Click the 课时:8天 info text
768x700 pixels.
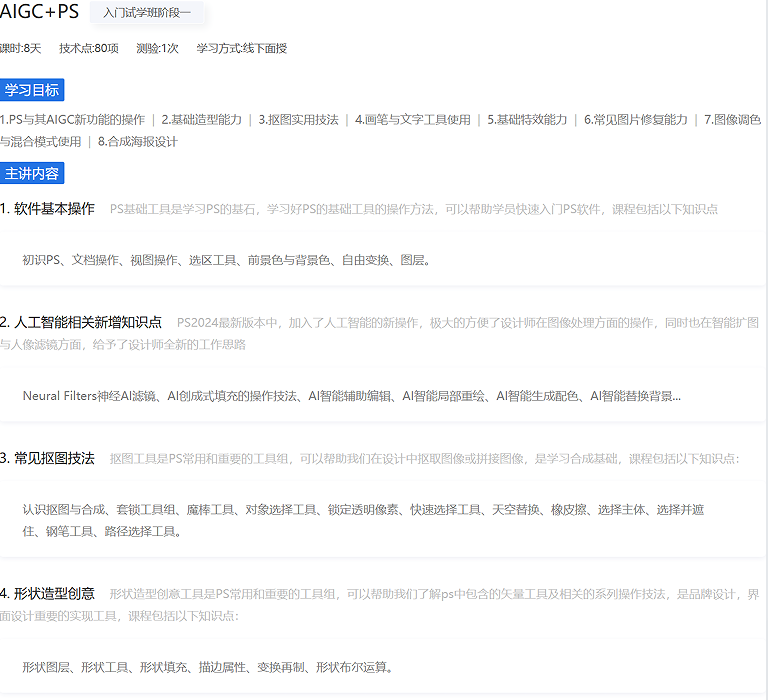pos(21,48)
